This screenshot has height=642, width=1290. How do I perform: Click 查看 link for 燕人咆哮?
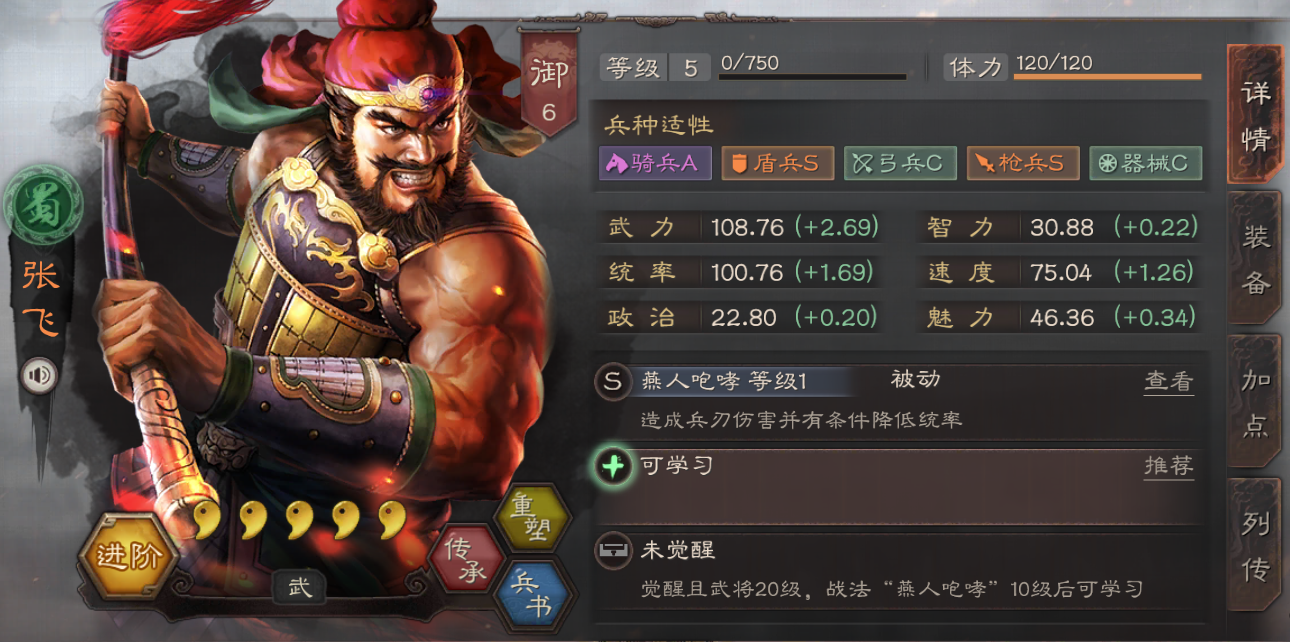point(1169,381)
